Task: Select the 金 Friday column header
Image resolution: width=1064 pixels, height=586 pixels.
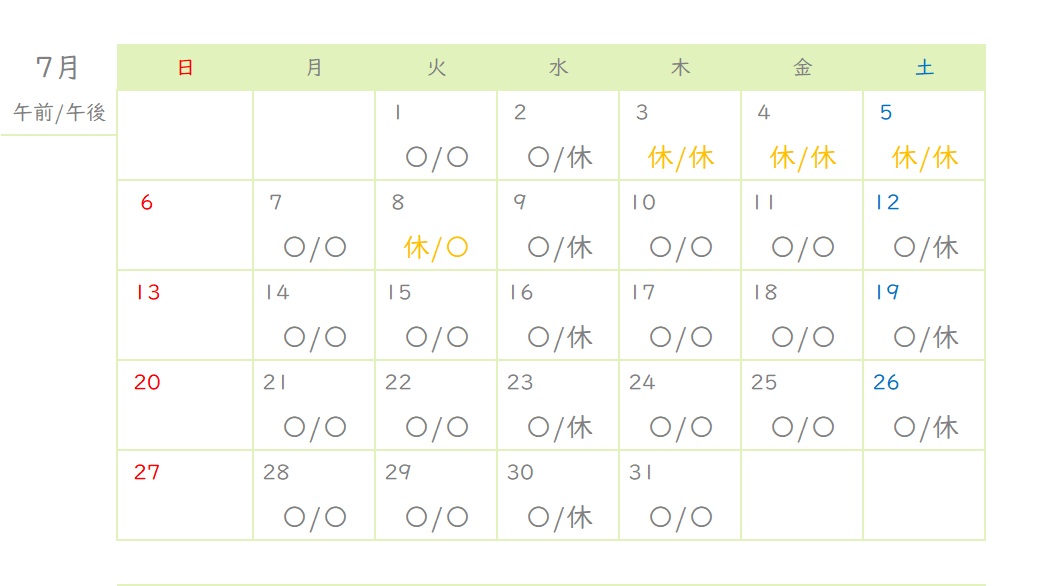Action: coord(802,68)
